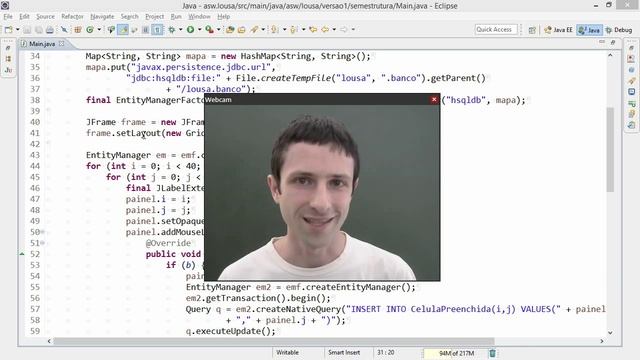Open the Search menu

pos(129,17)
